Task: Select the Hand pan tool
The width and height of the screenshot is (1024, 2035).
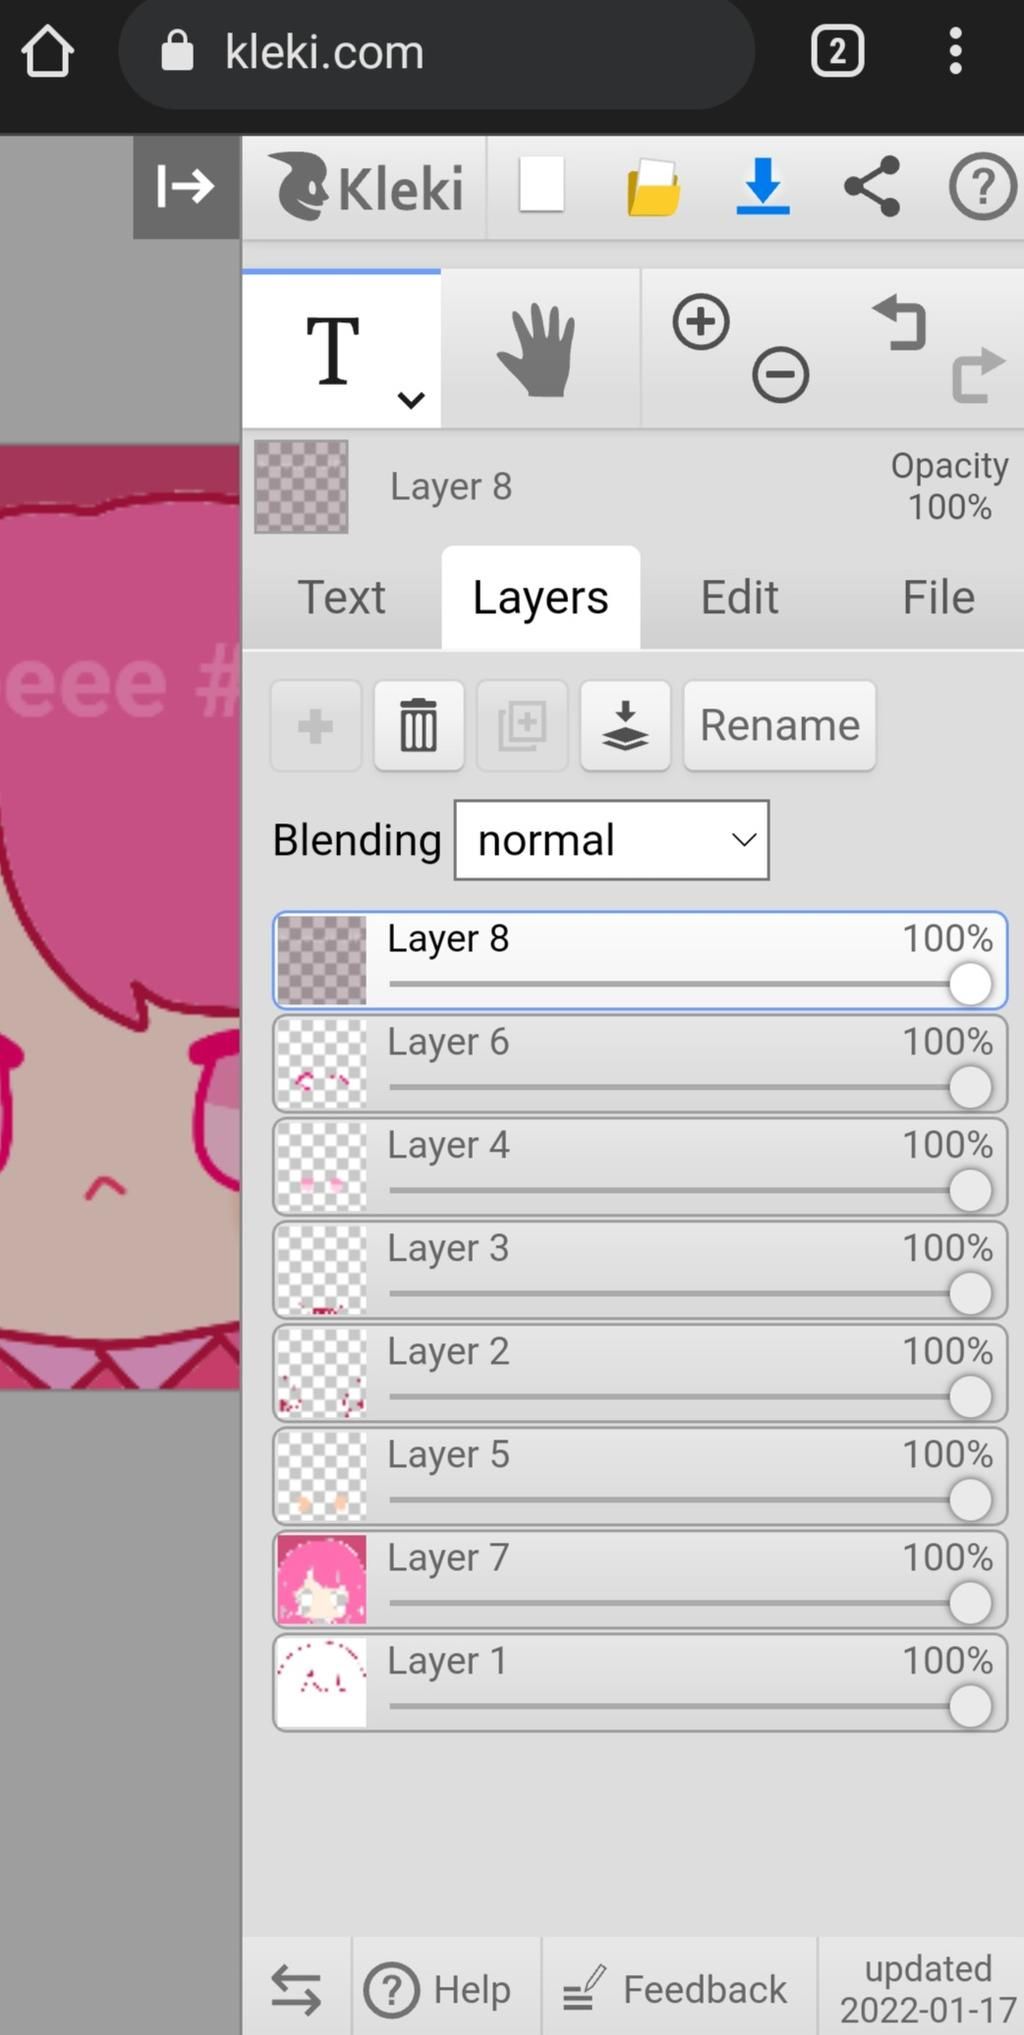Action: click(x=538, y=351)
